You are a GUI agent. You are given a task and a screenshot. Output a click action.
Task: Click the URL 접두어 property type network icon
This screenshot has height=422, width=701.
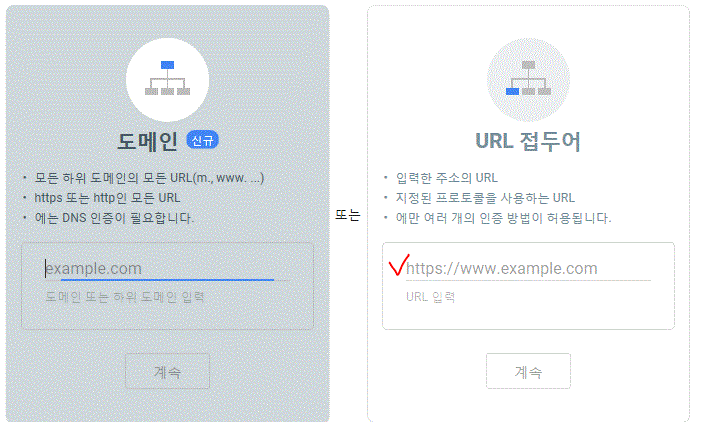pyautogui.click(x=528, y=79)
